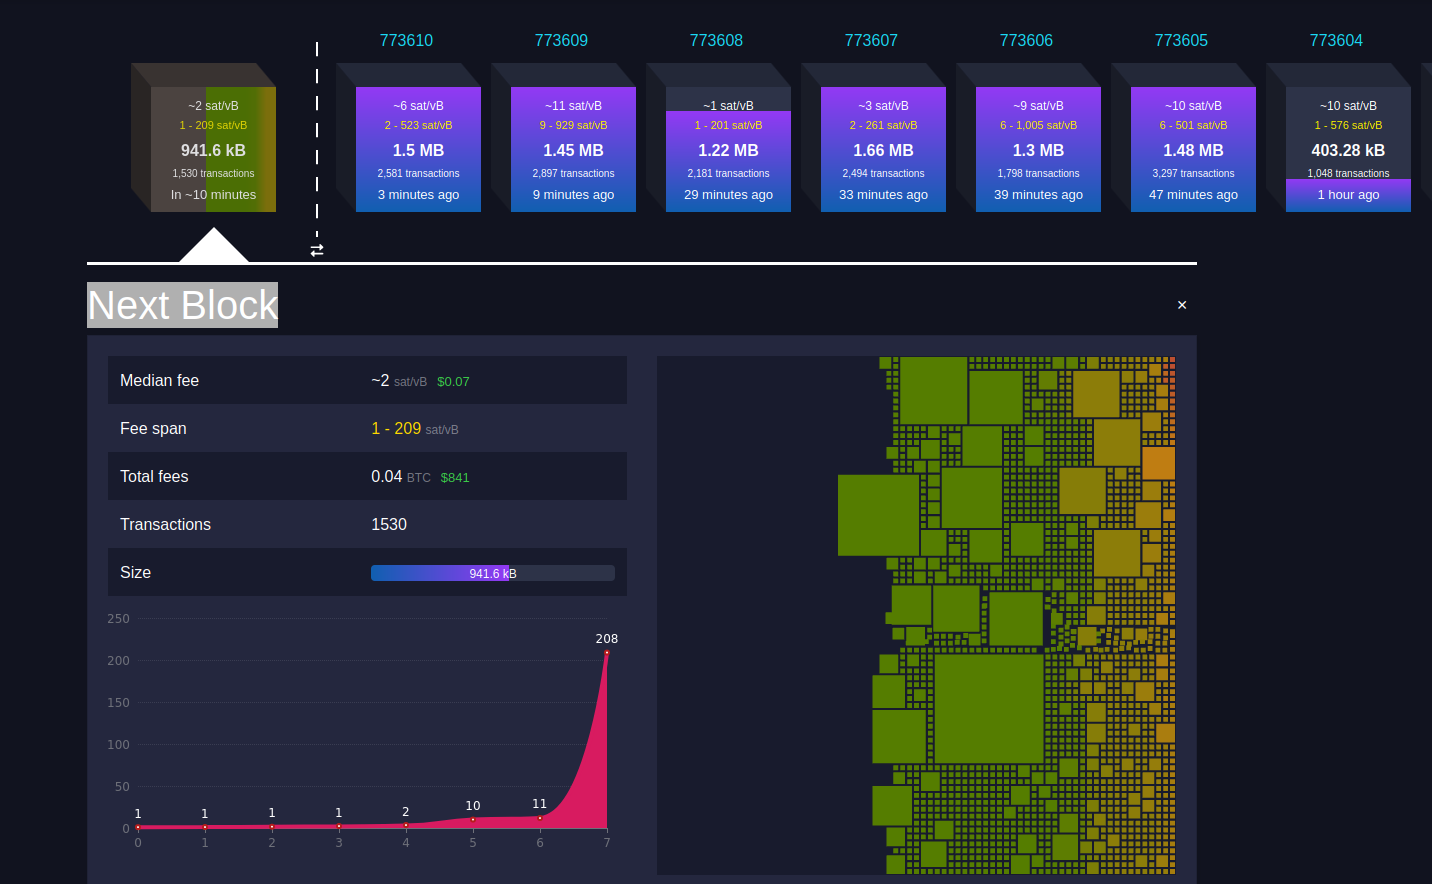Select the 1.48 MB block mined 47 minutes ago

pos(1193,149)
